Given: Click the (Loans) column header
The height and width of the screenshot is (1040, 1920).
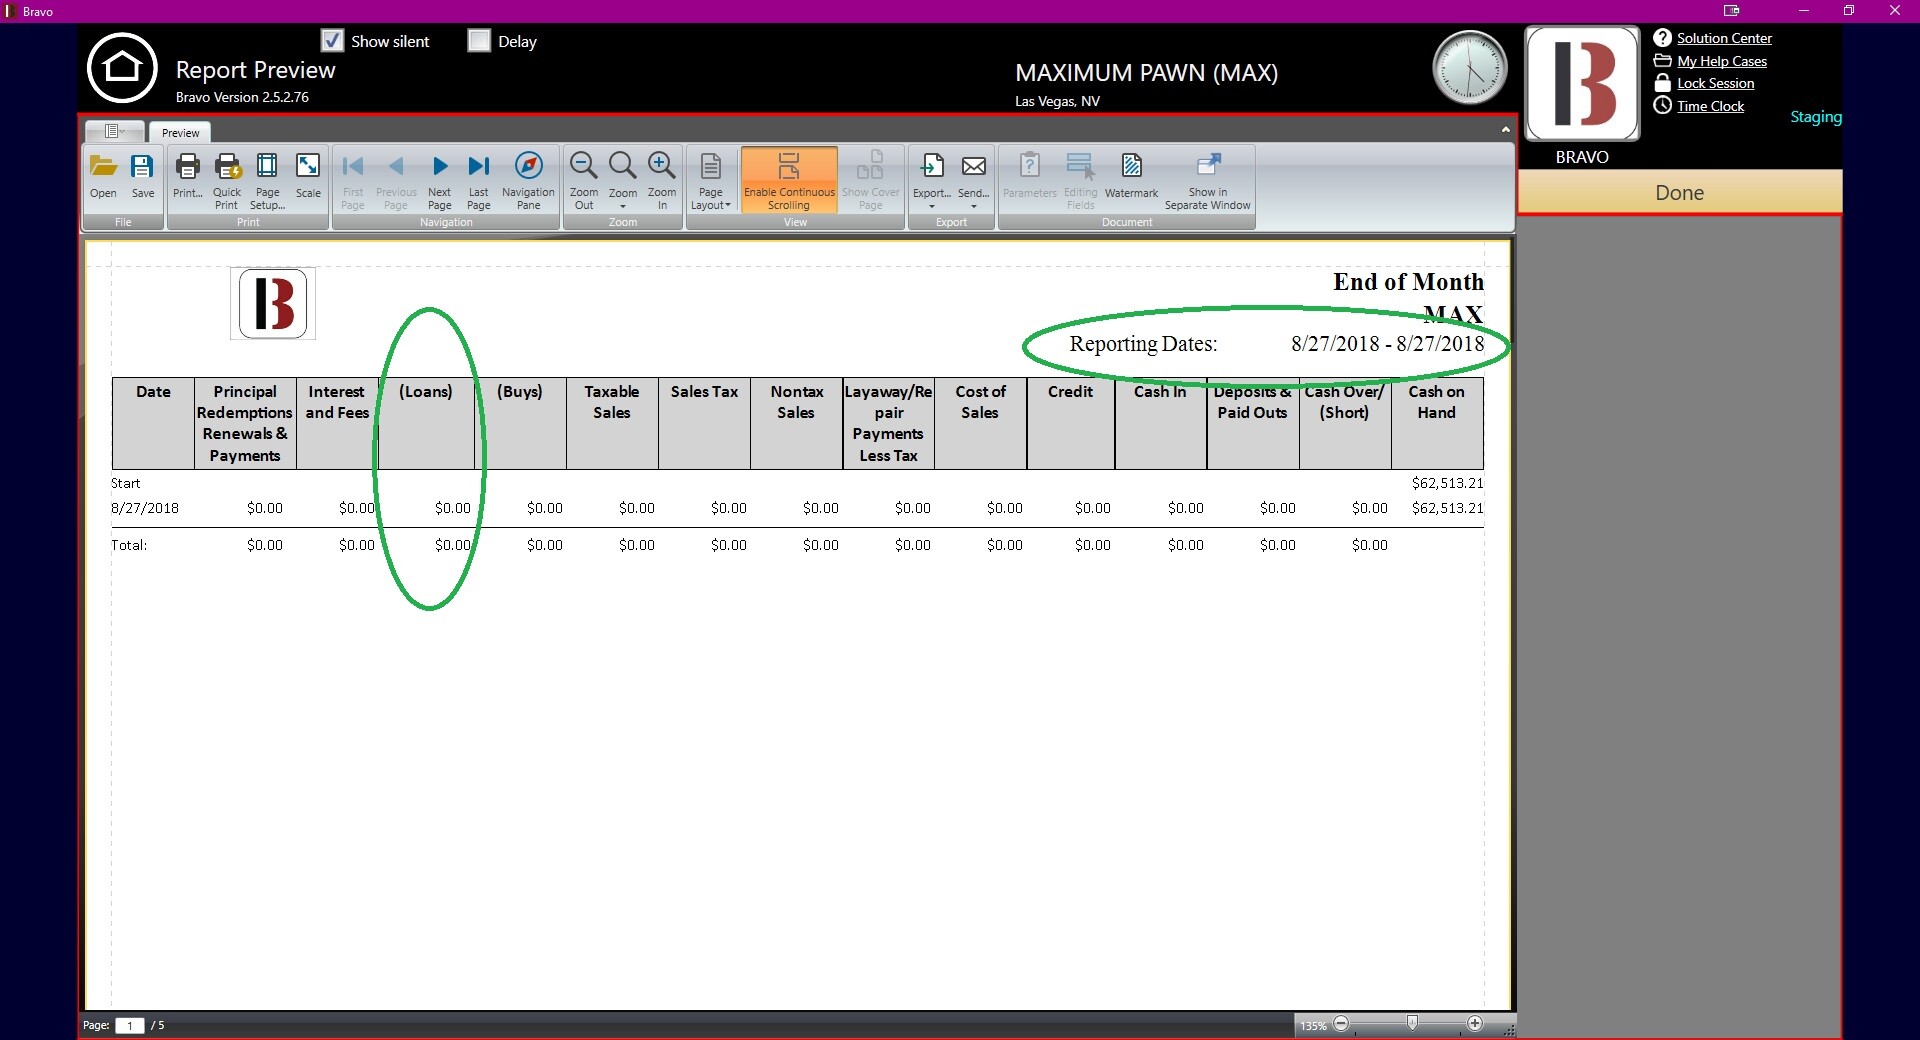Looking at the screenshot, I should (x=426, y=423).
